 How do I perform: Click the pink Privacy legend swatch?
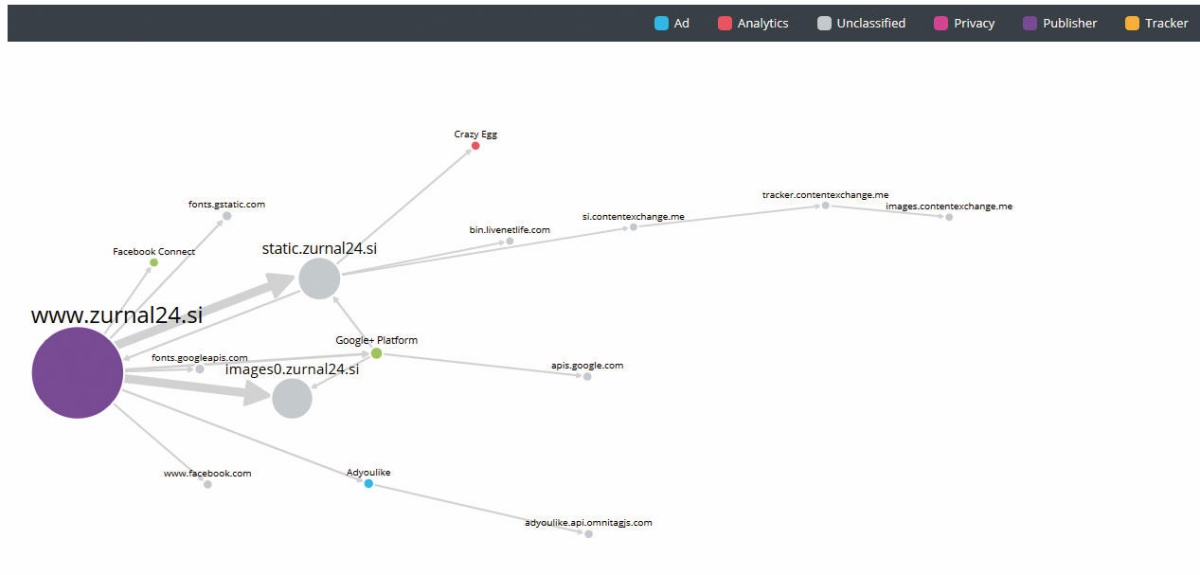940,23
